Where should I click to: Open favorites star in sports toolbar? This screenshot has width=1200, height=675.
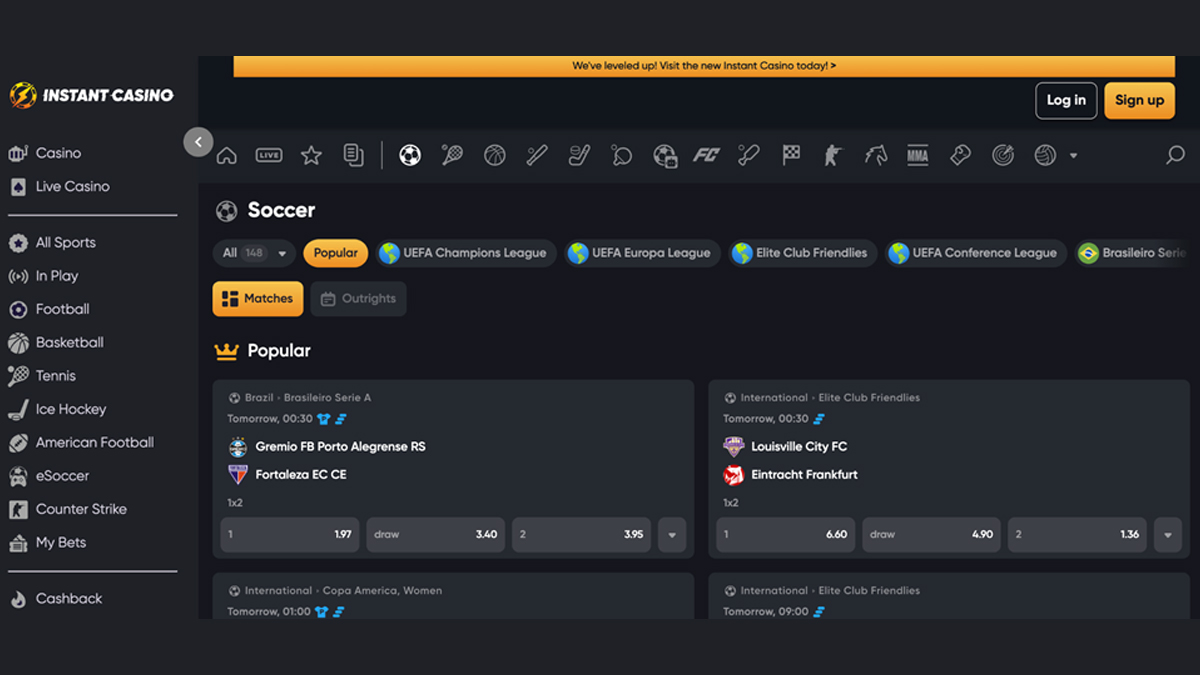click(x=311, y=155)
